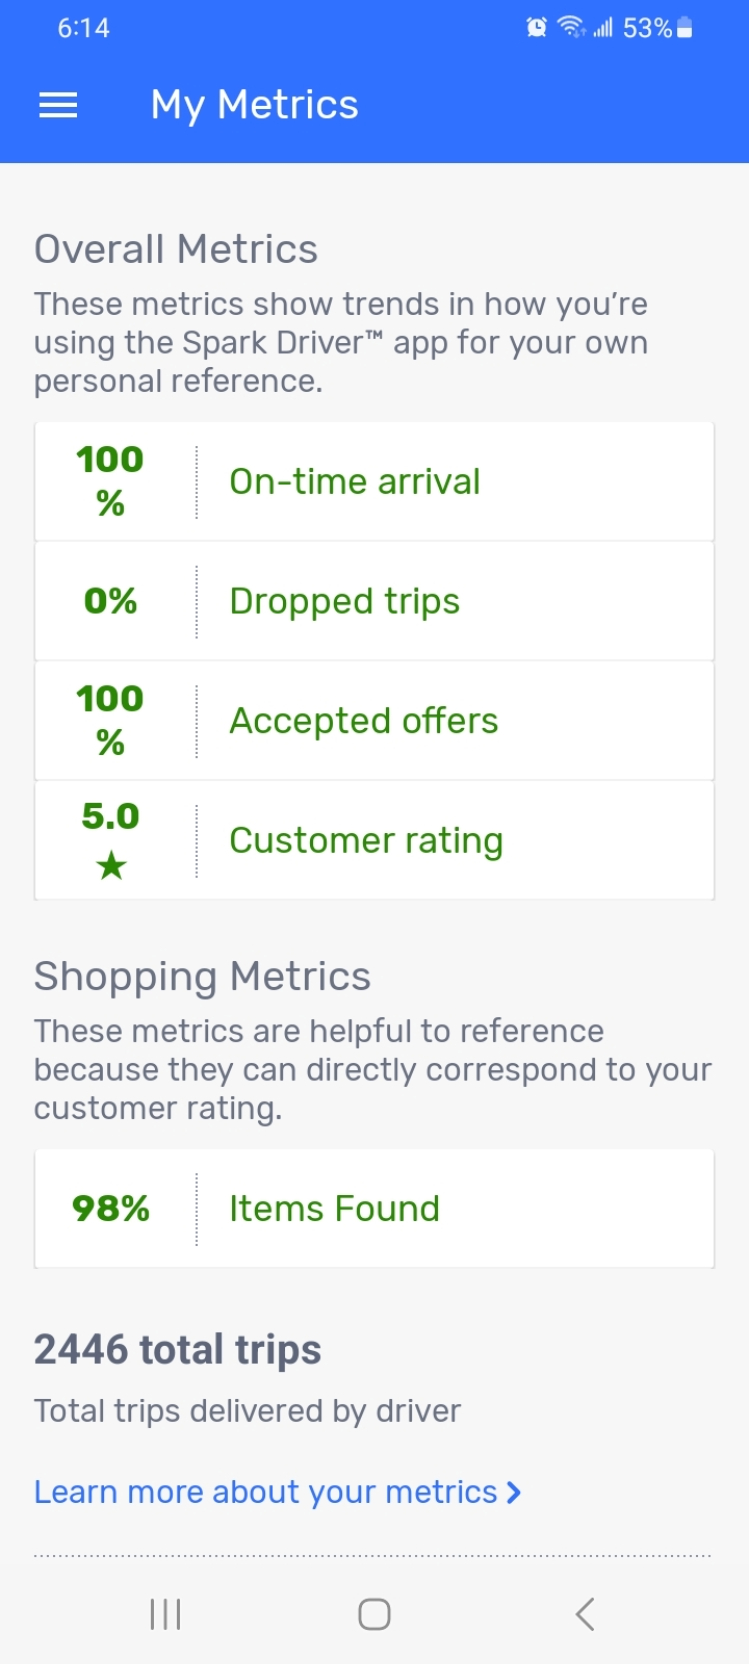
Task: Open the hamburger navigation menu
Action: [58, 105]
